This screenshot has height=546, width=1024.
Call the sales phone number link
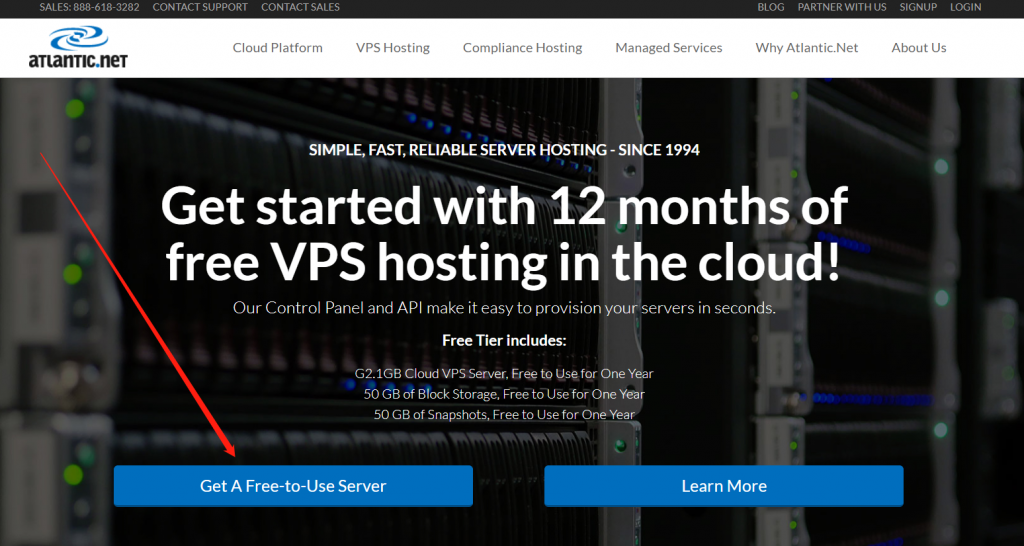point(89,7)
